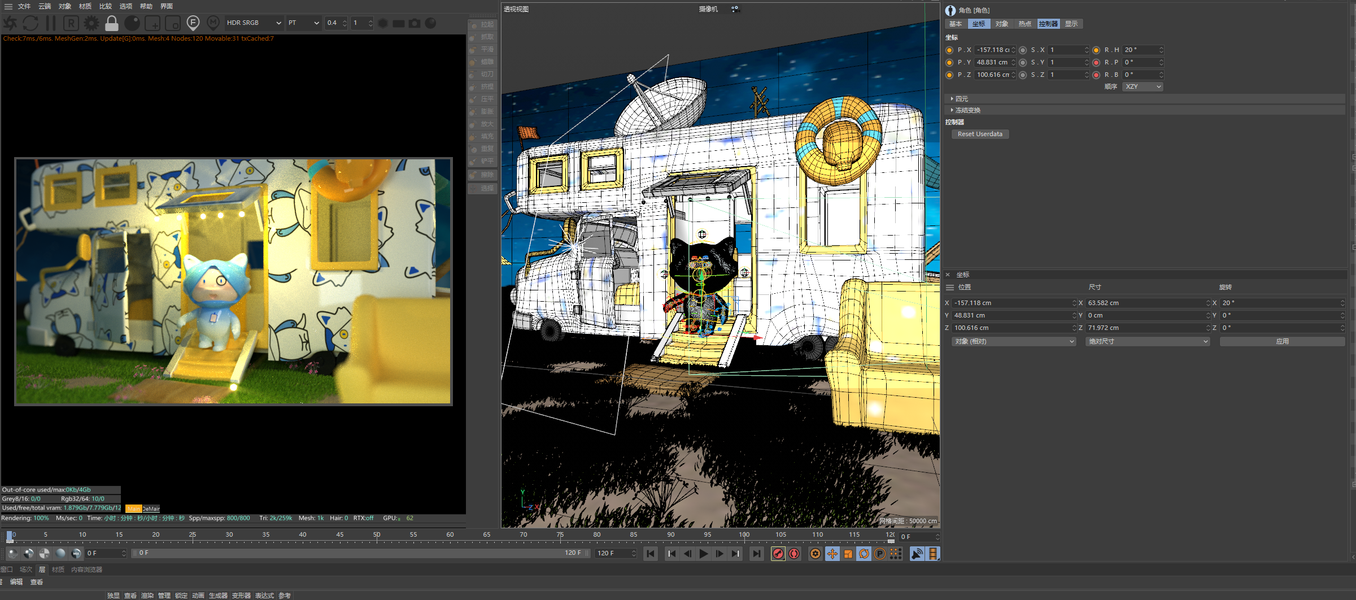Screen dimensions: 1356x600
Task: Switch to the 对象 attribute tab
Action: [x=1002, y=23]
